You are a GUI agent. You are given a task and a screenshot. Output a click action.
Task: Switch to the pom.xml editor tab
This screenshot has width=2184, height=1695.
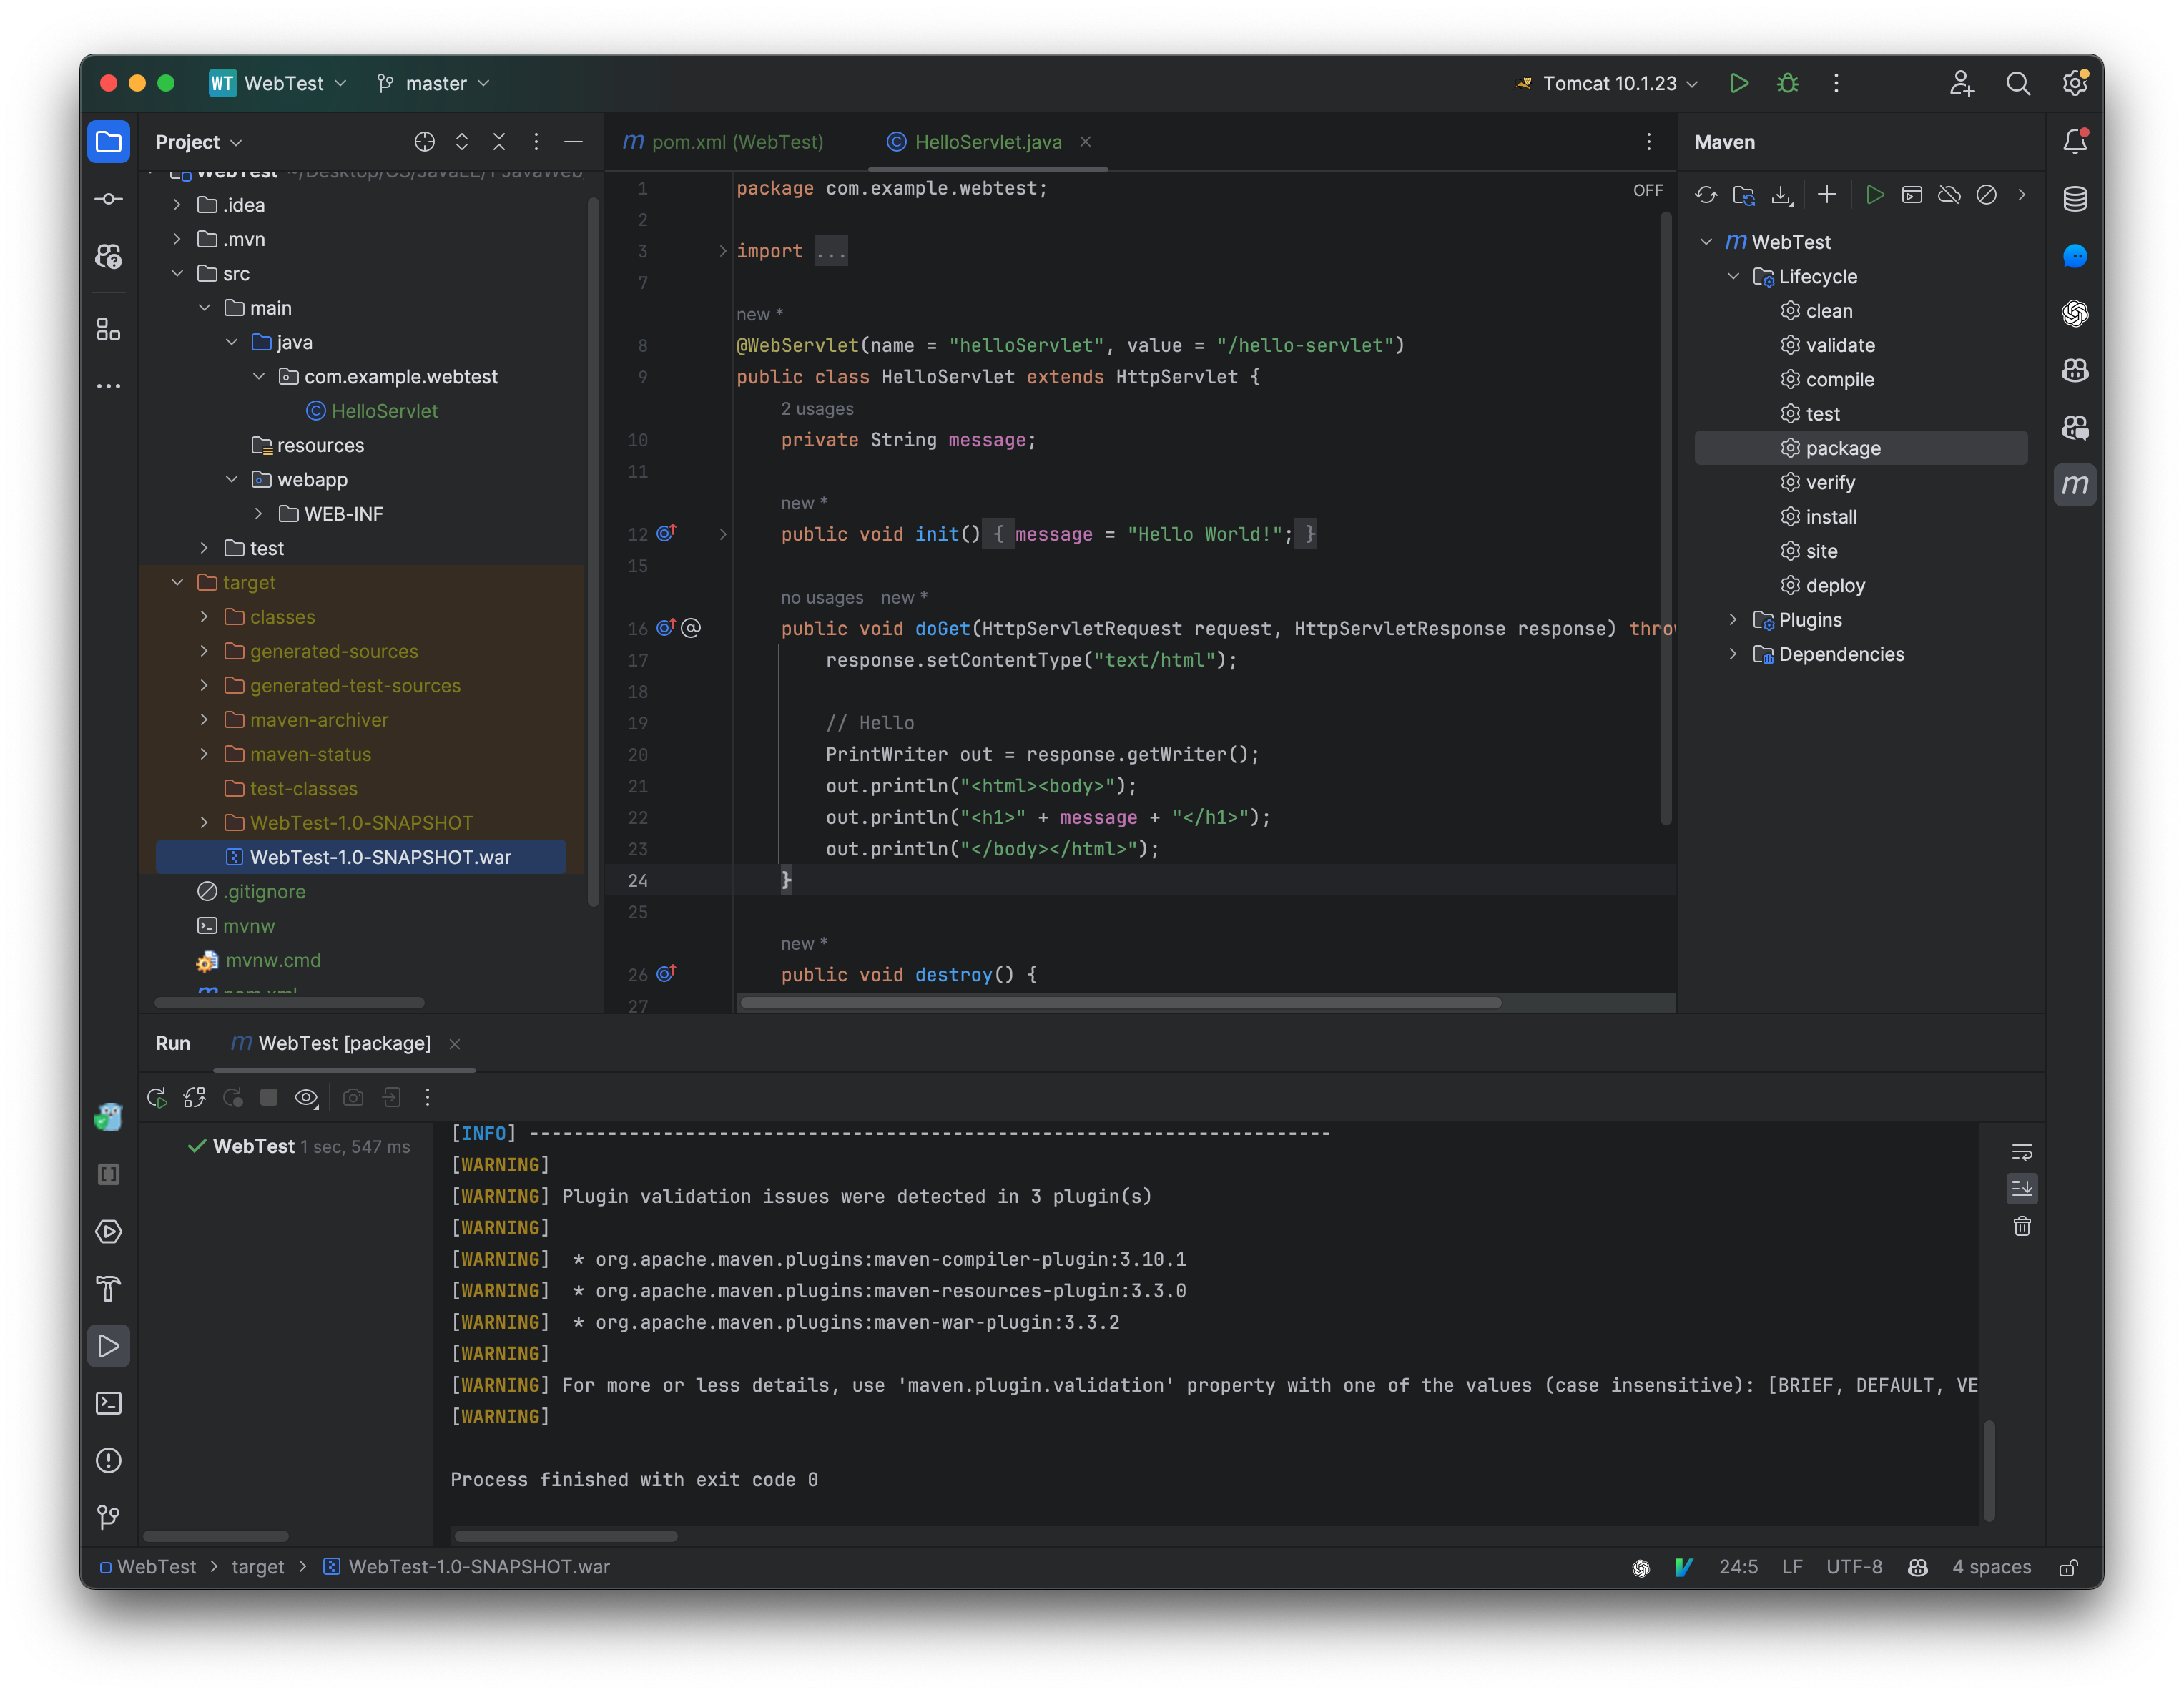724,142
